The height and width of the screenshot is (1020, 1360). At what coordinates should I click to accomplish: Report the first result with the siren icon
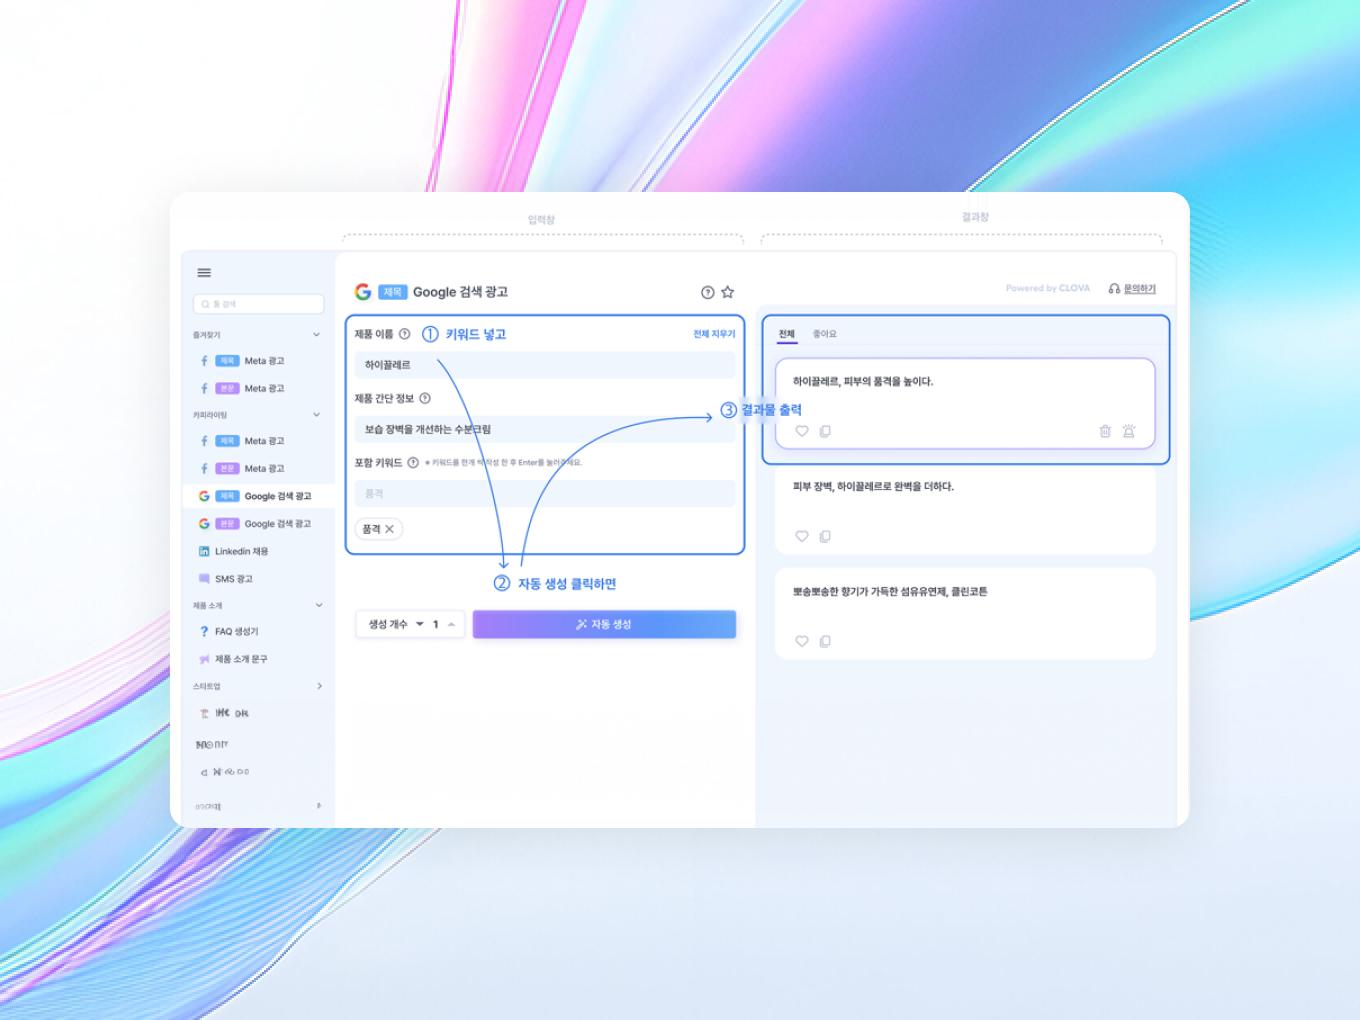click(x=1128, y=431)
